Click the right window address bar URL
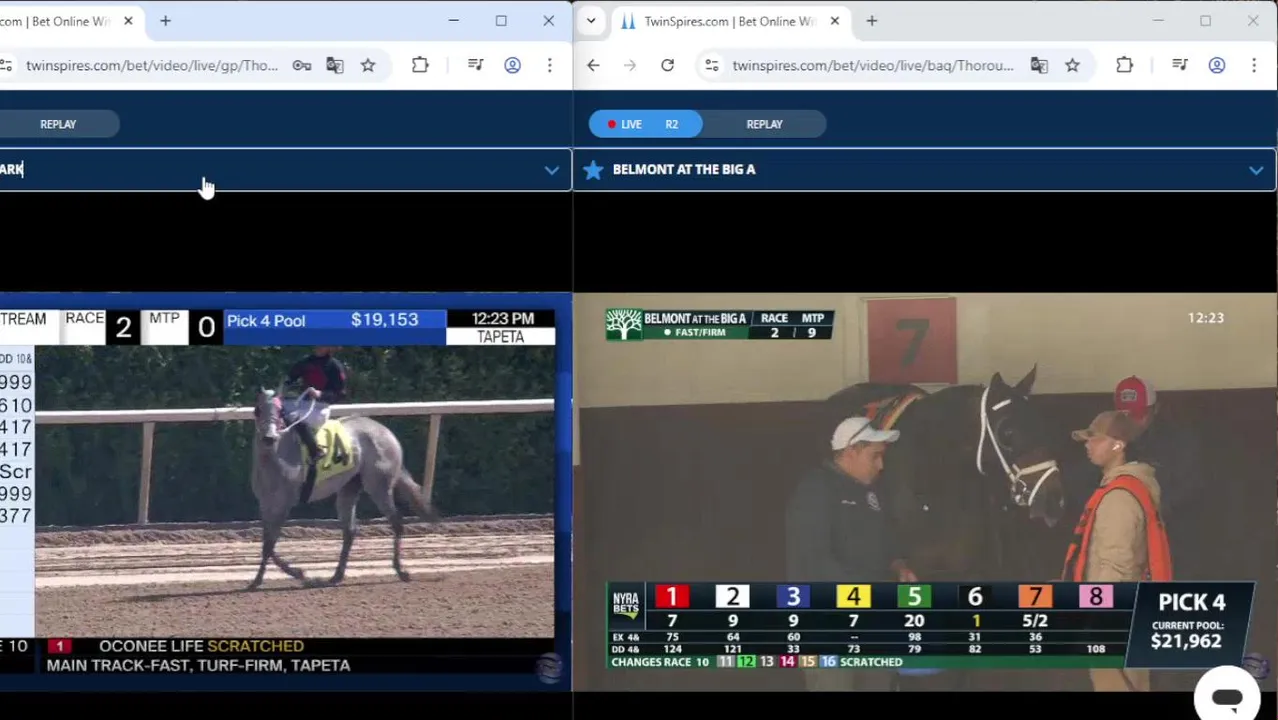Screen dimensions: 1278x720 [x=872, y=66]
